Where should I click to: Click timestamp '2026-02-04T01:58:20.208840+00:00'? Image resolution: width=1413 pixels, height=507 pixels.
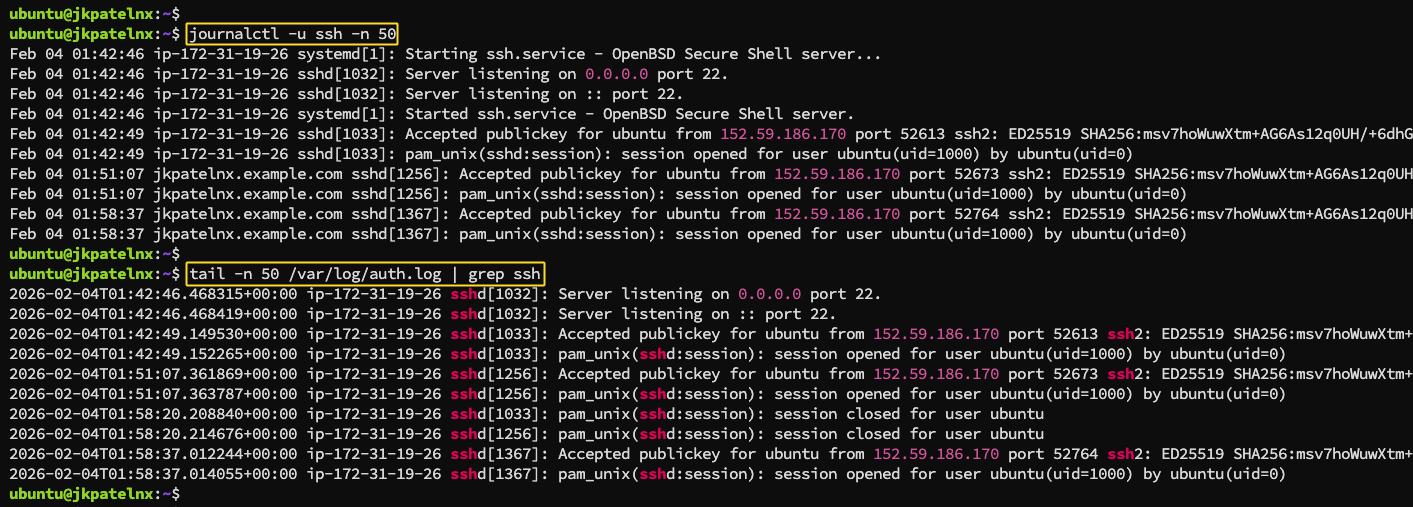[x=153, y=414]
